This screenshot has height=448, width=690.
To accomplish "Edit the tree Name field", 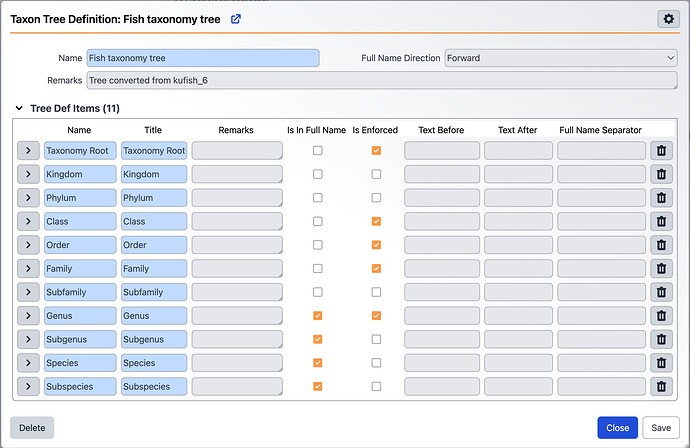I will tap(203, 58).
